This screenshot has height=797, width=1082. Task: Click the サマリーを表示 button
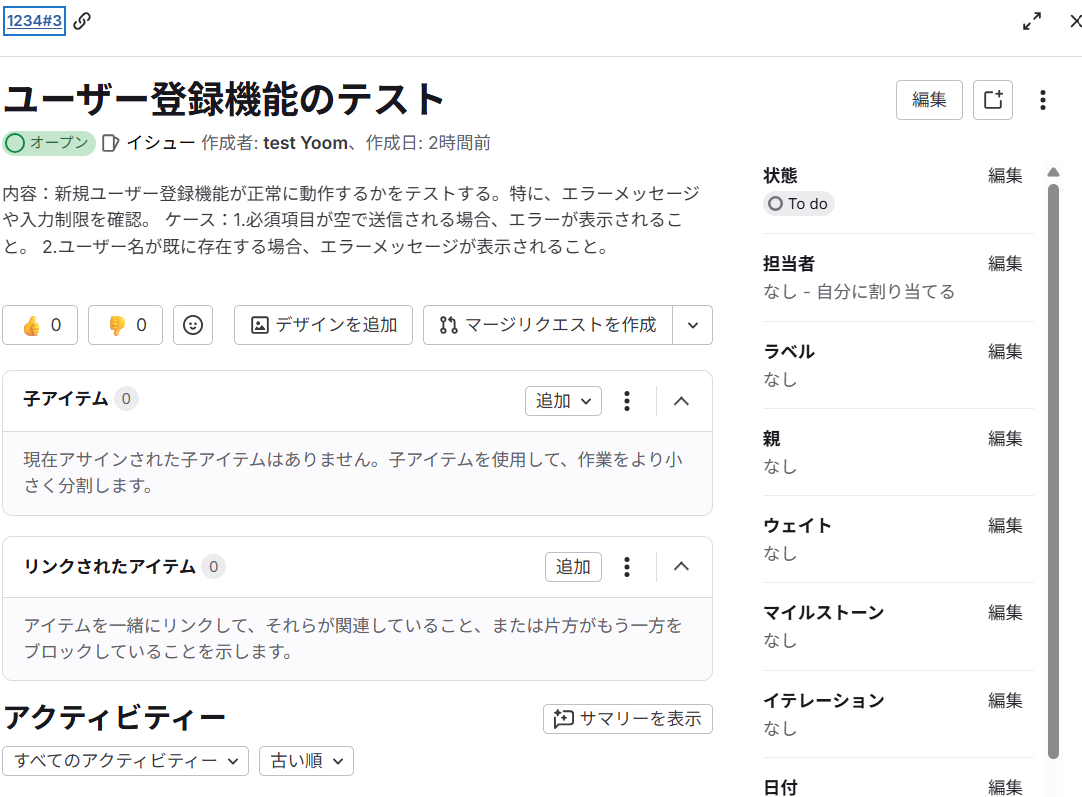point(627,719)
